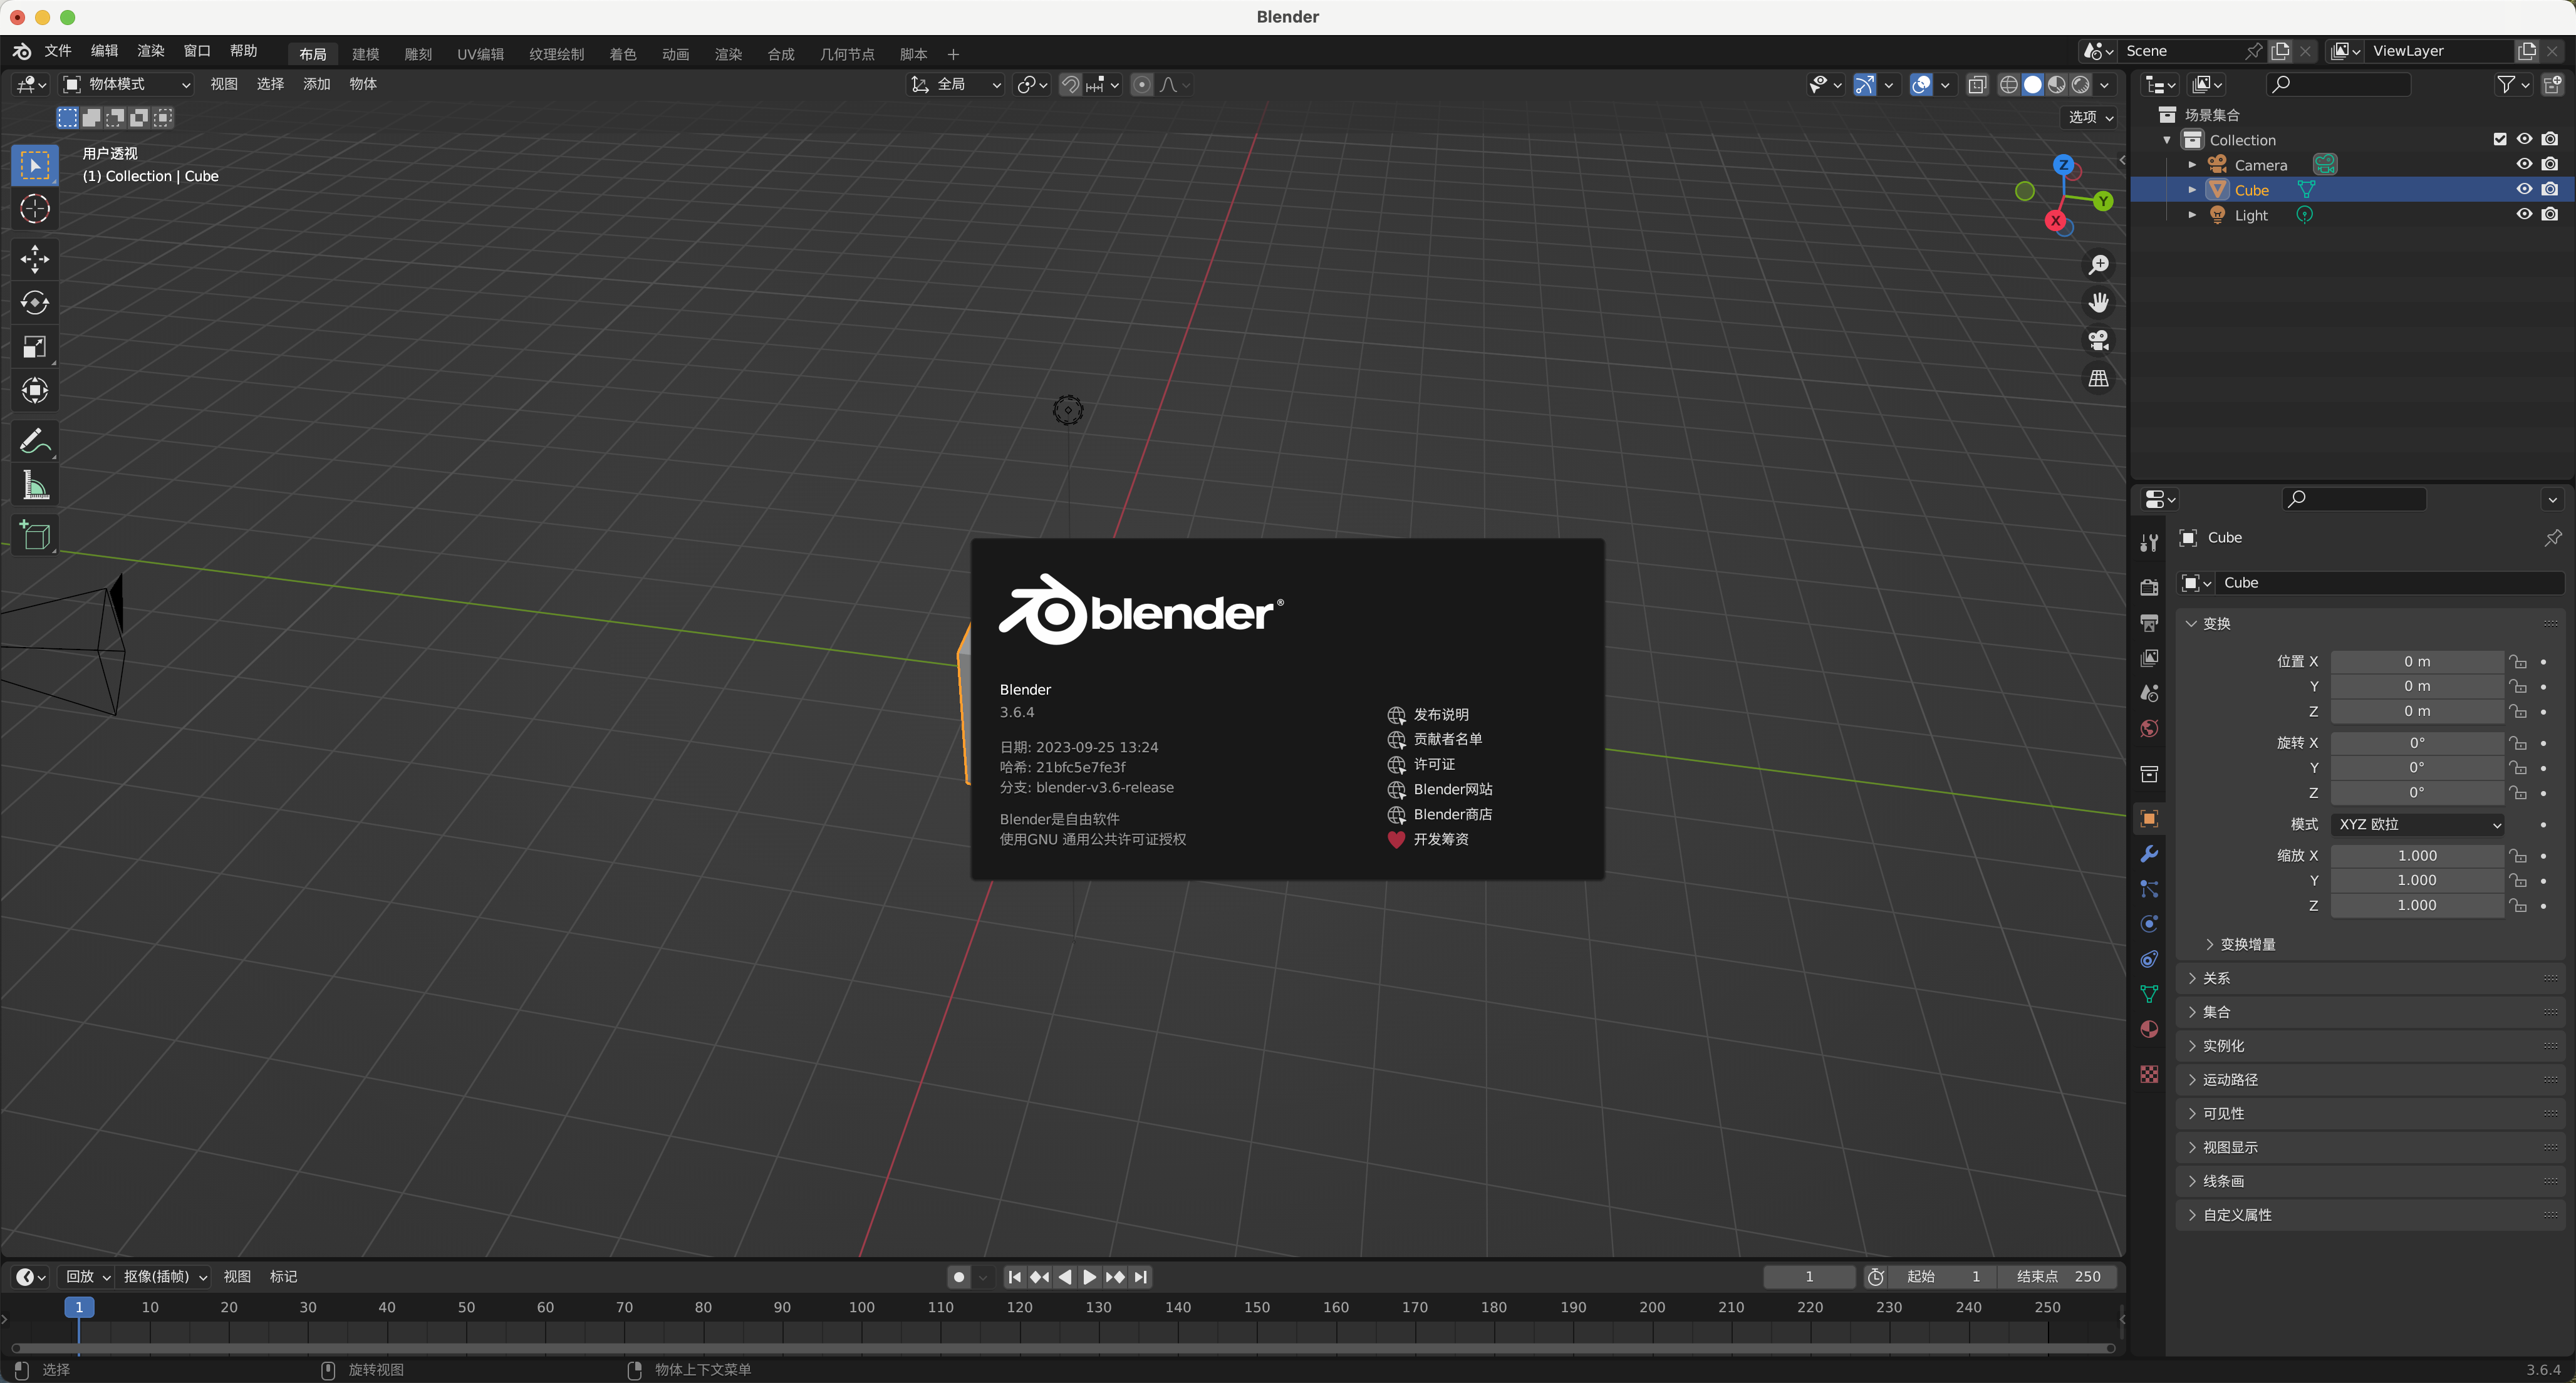This screenshot has height=1383, width=2576.
Task: Switch to the 建模 workspace tab
Action: 366,54
